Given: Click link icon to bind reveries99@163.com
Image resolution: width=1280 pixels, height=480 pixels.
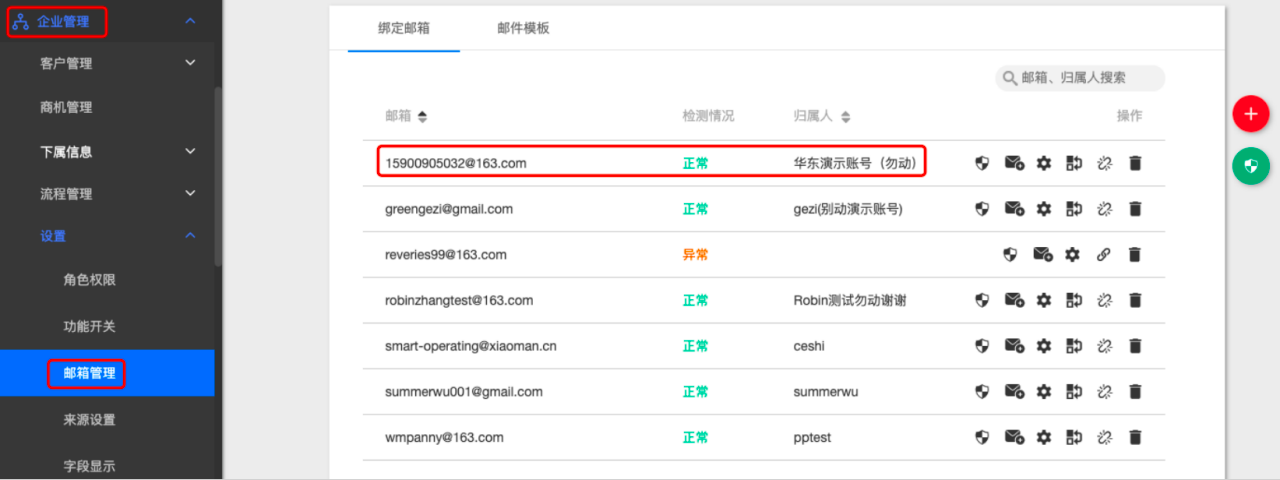Looking at the screenshot, I should point(1104,254).
